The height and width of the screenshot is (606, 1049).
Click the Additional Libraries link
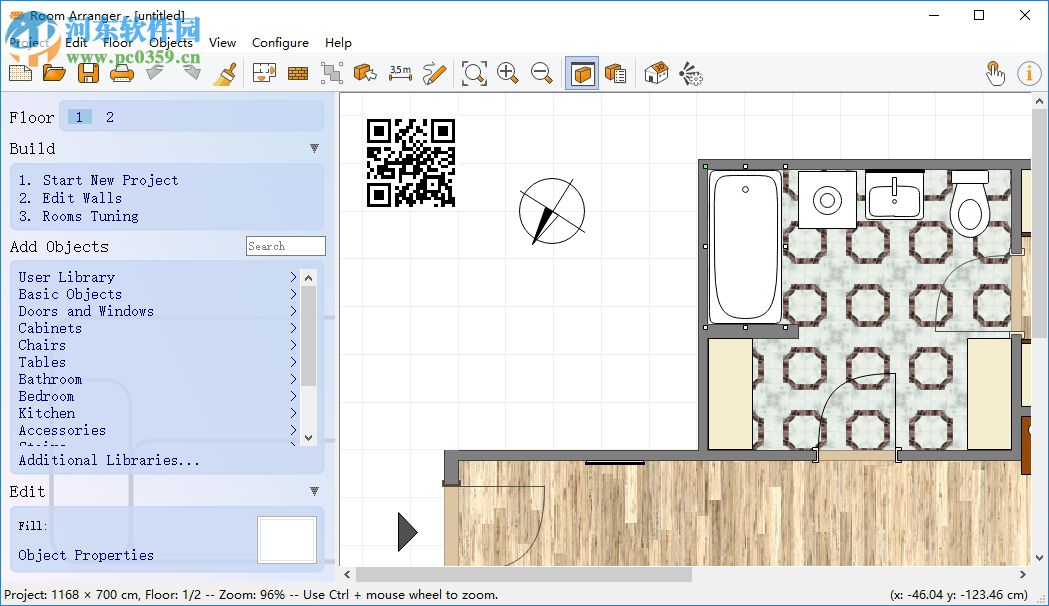tap(109, 460)
